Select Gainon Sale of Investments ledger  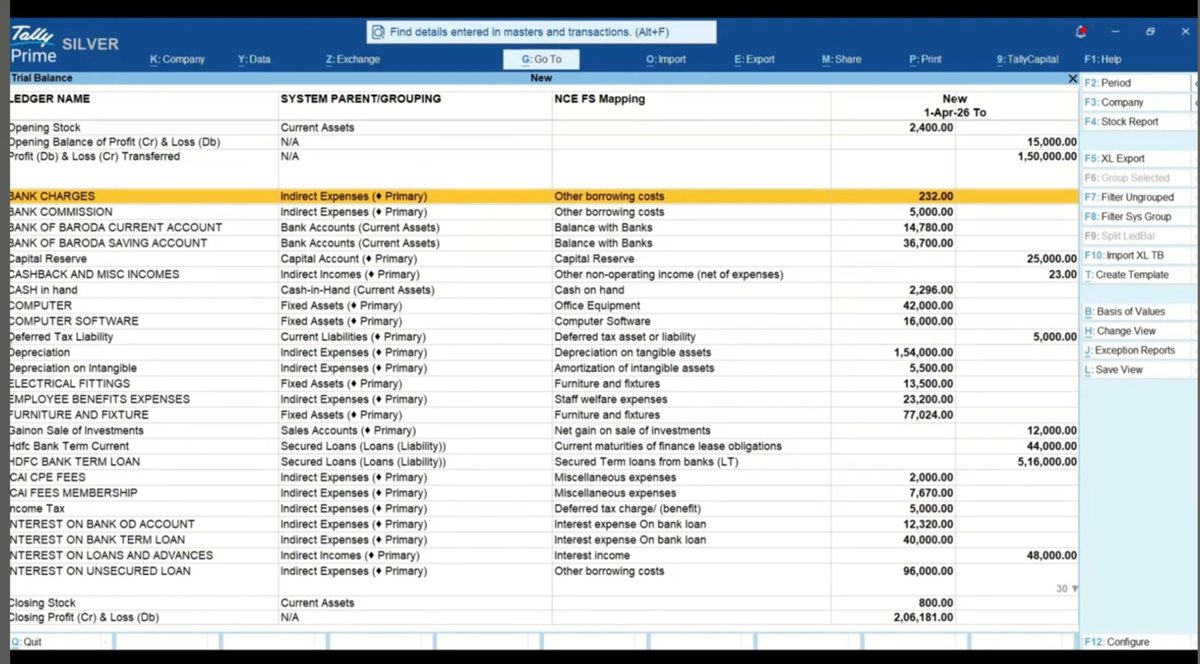pyautogui.click(x=76, y=431)
